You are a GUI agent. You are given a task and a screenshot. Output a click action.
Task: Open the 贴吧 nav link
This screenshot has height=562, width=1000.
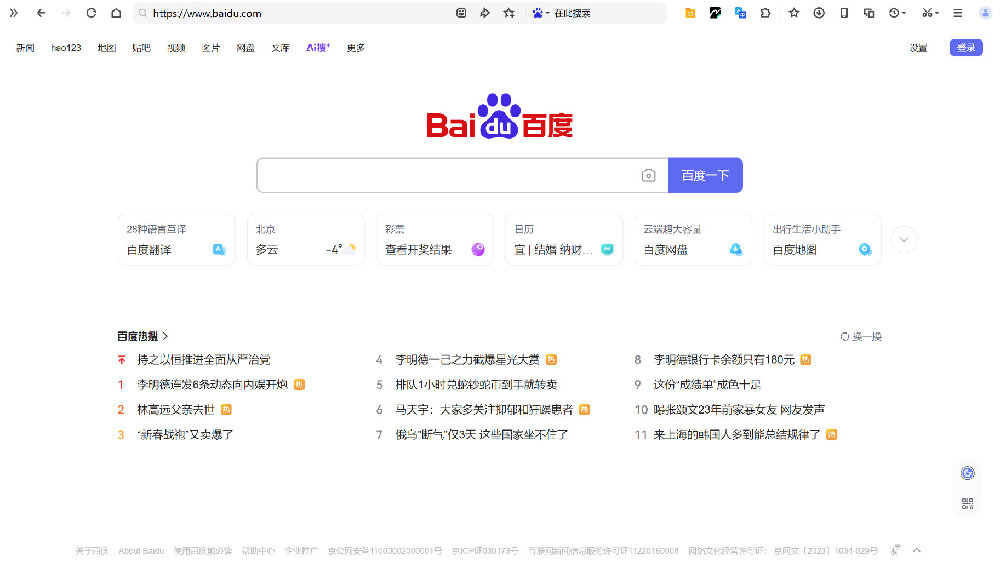tap(141, 48)
